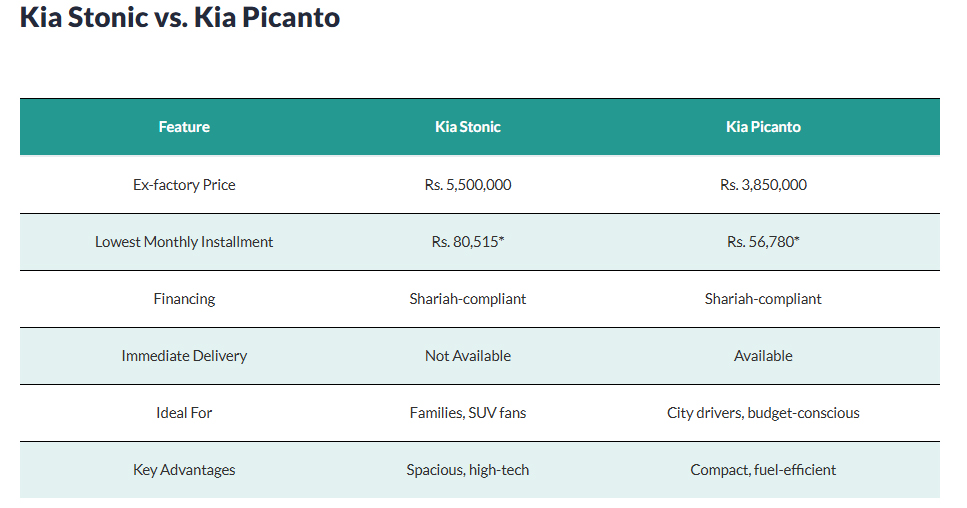Click the Compact, fuel-efficient cell
This screenshot has height=508, width=967.
pyautogui.click(x=763, y=470)
